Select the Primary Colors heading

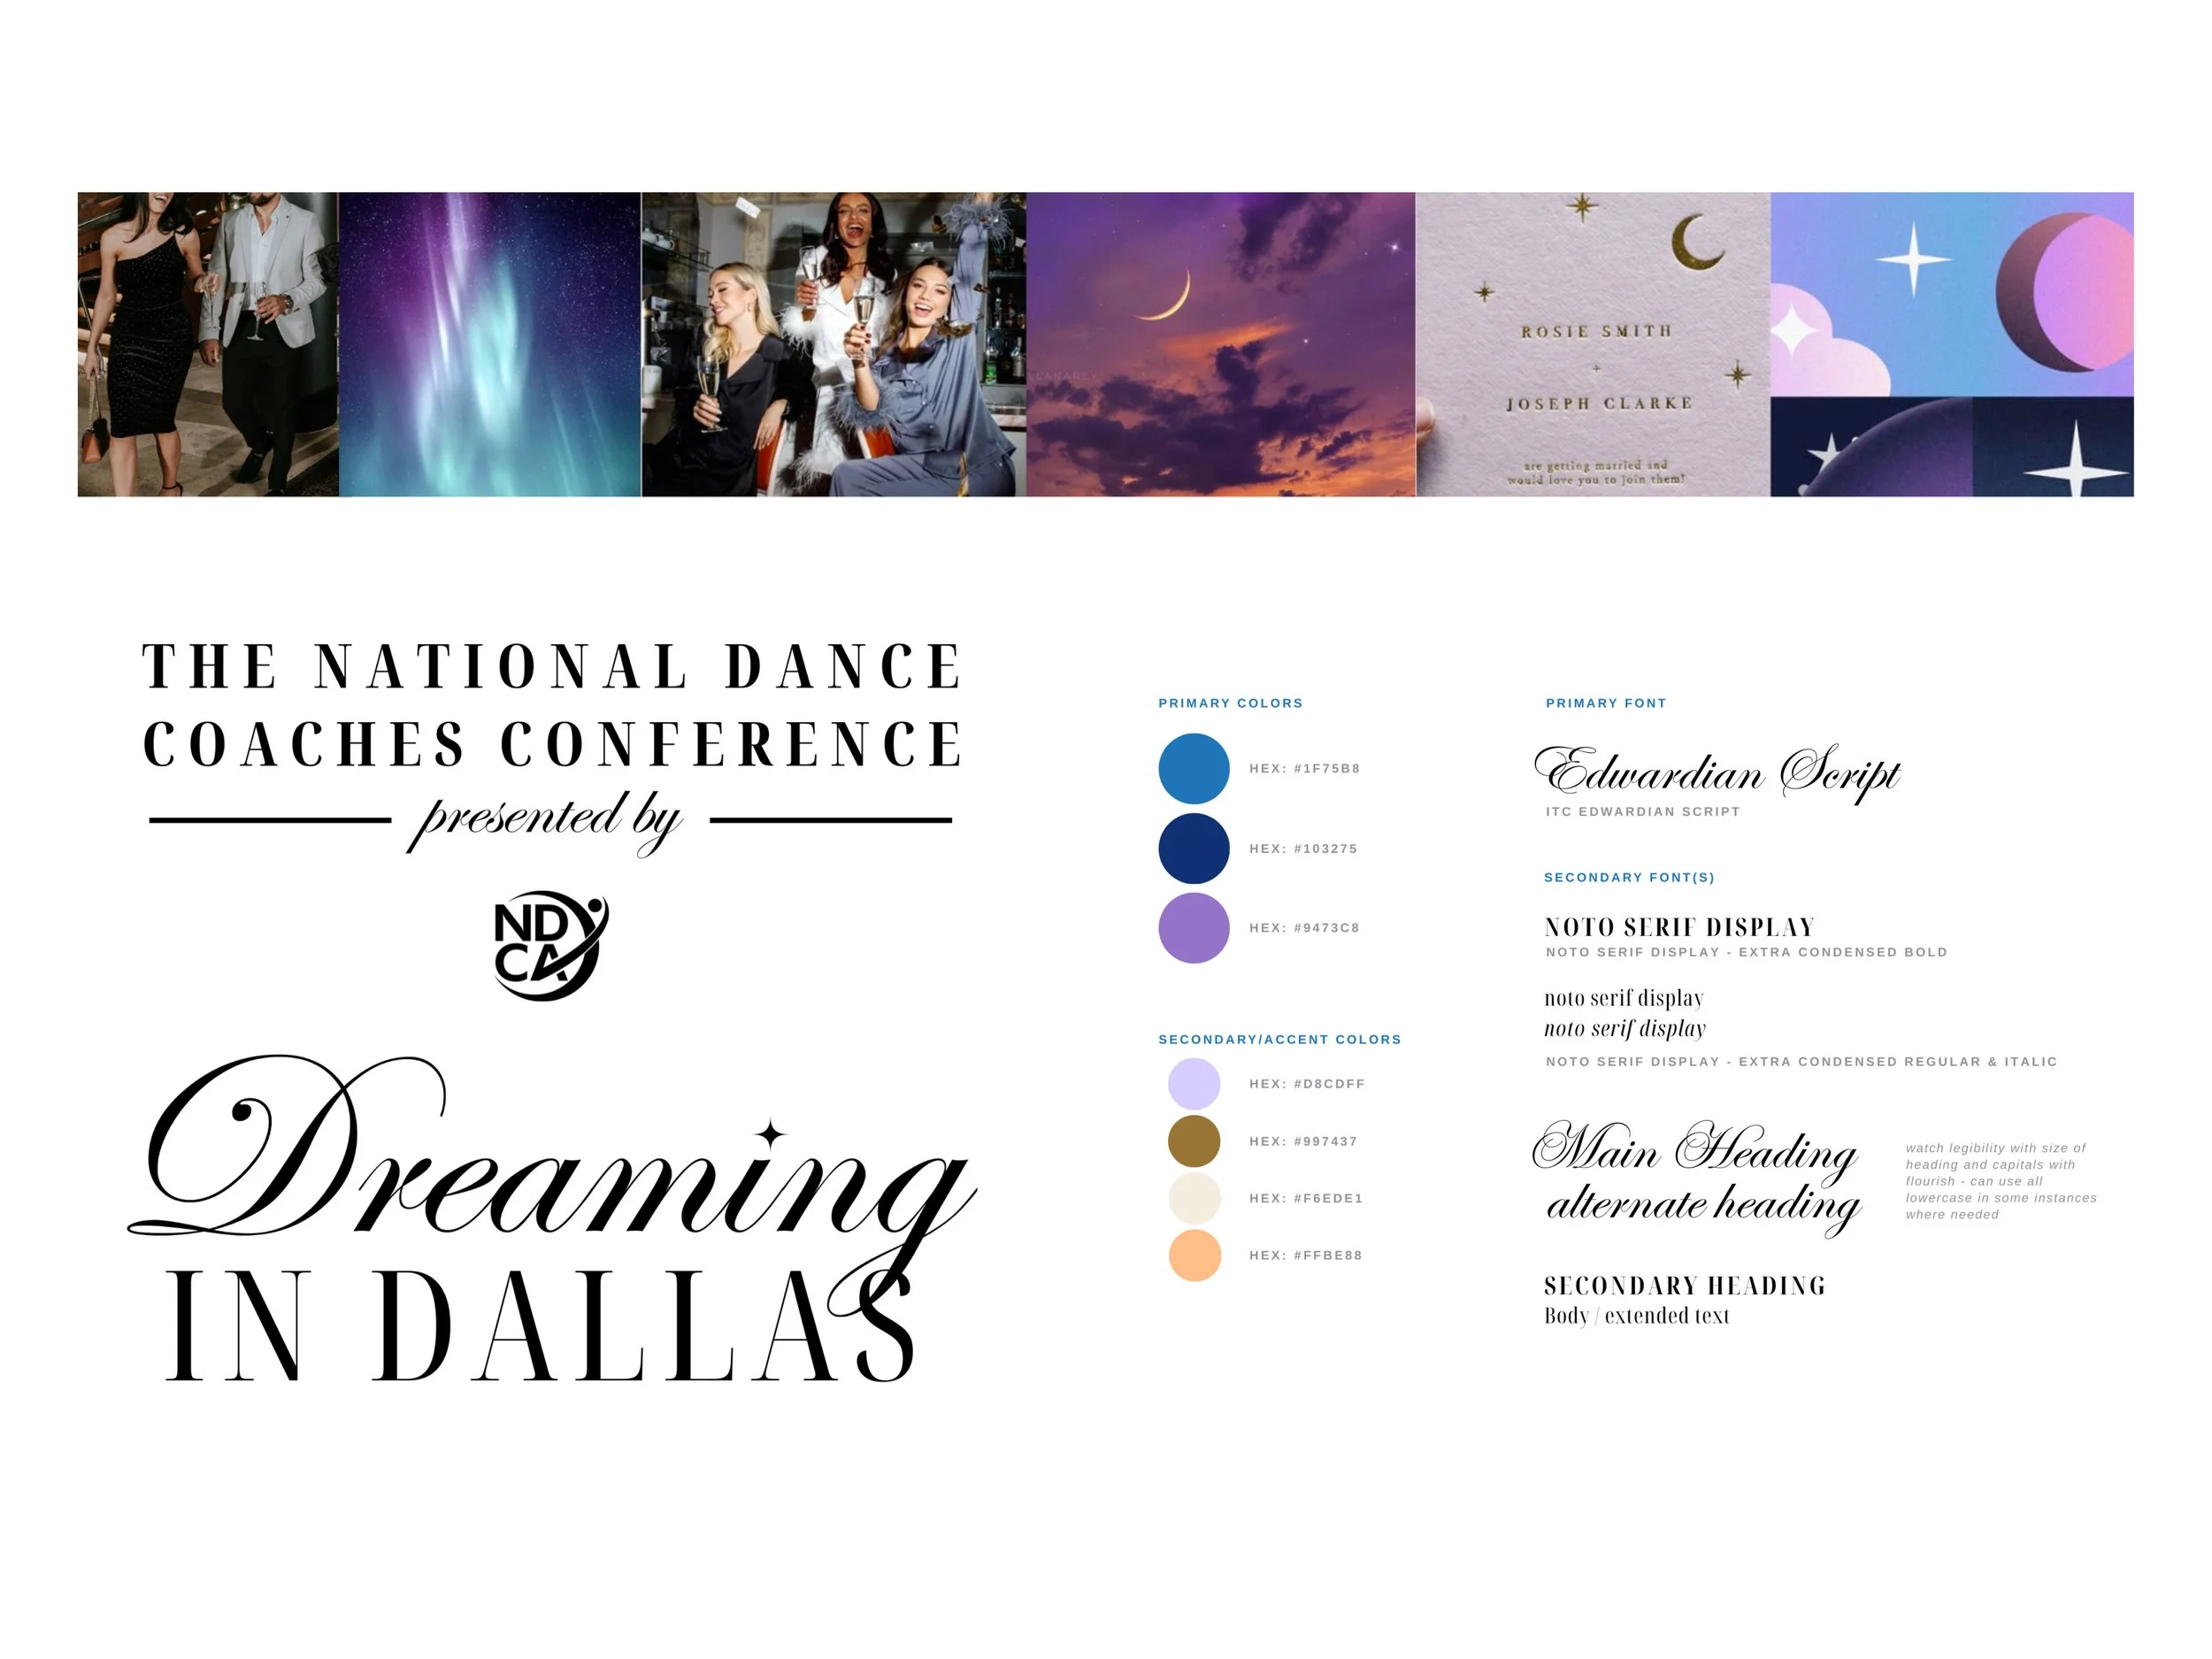[x=1230, y=703]
